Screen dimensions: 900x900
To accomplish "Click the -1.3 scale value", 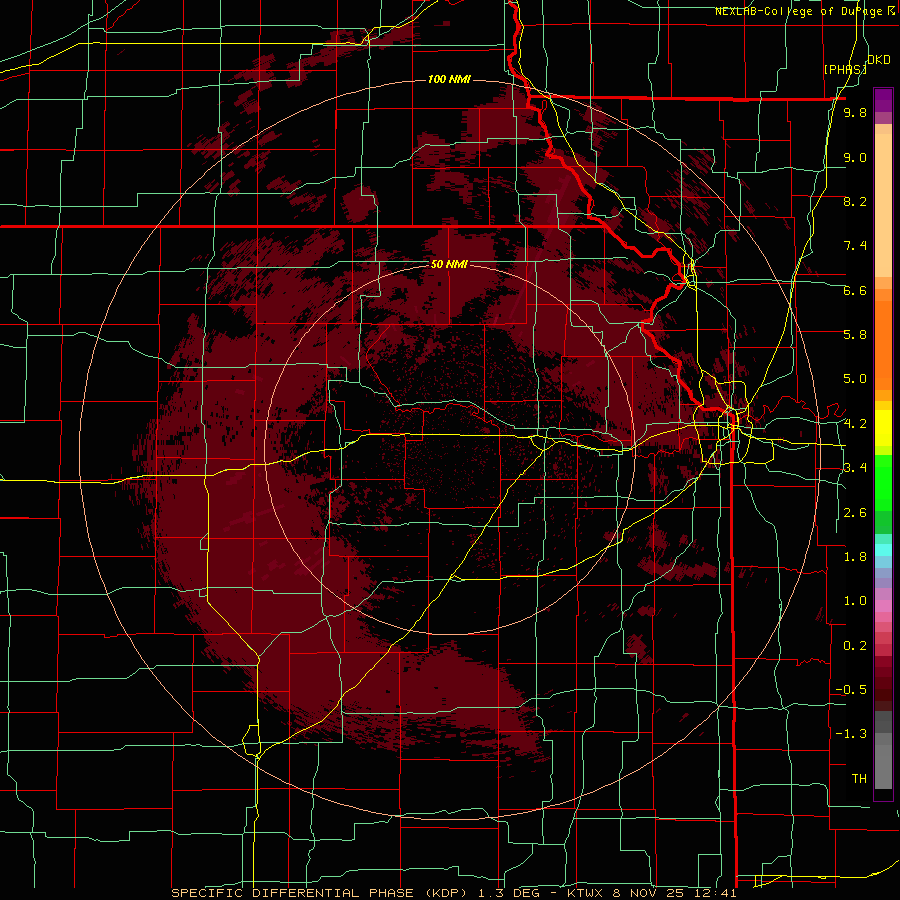I will coord(851,734).
